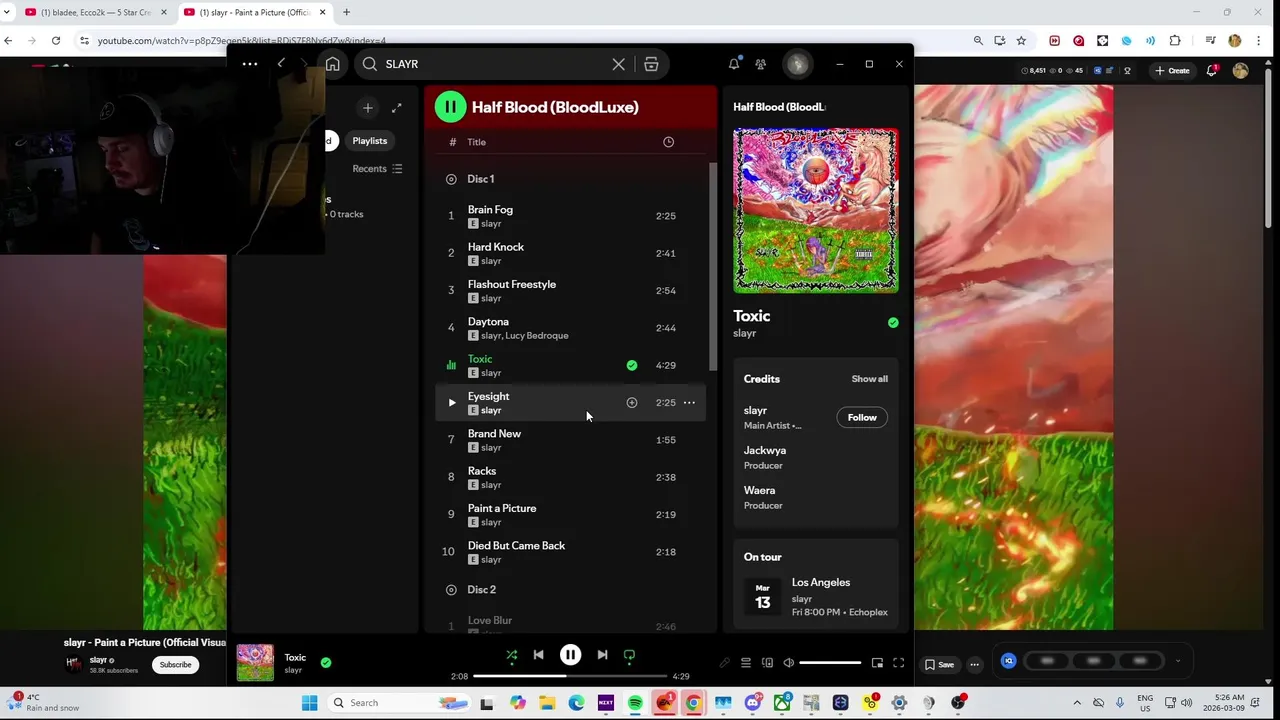This screenshot has height=720, width=1280.
Task: Open the Los Angeles Mar 13 tour date
Action: [816, 597]
